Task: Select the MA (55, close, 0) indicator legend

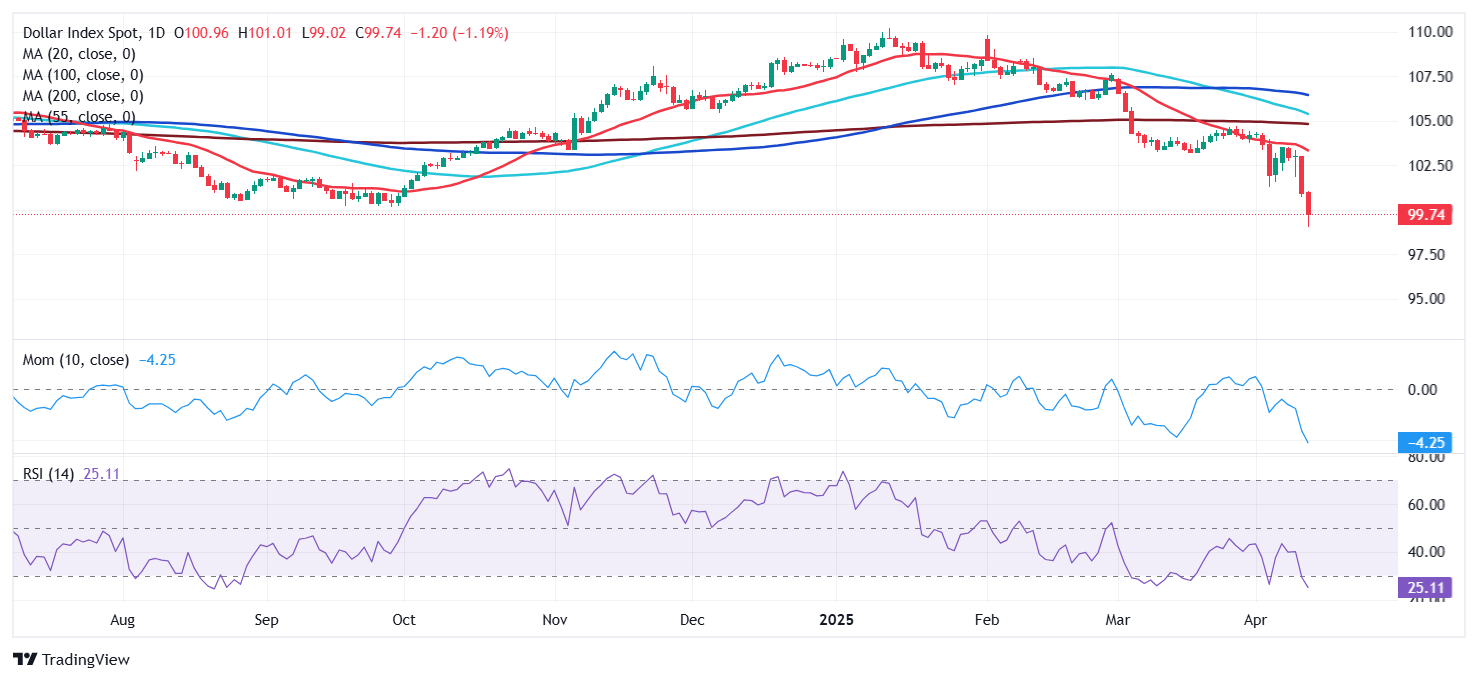Action: (79, 116)
